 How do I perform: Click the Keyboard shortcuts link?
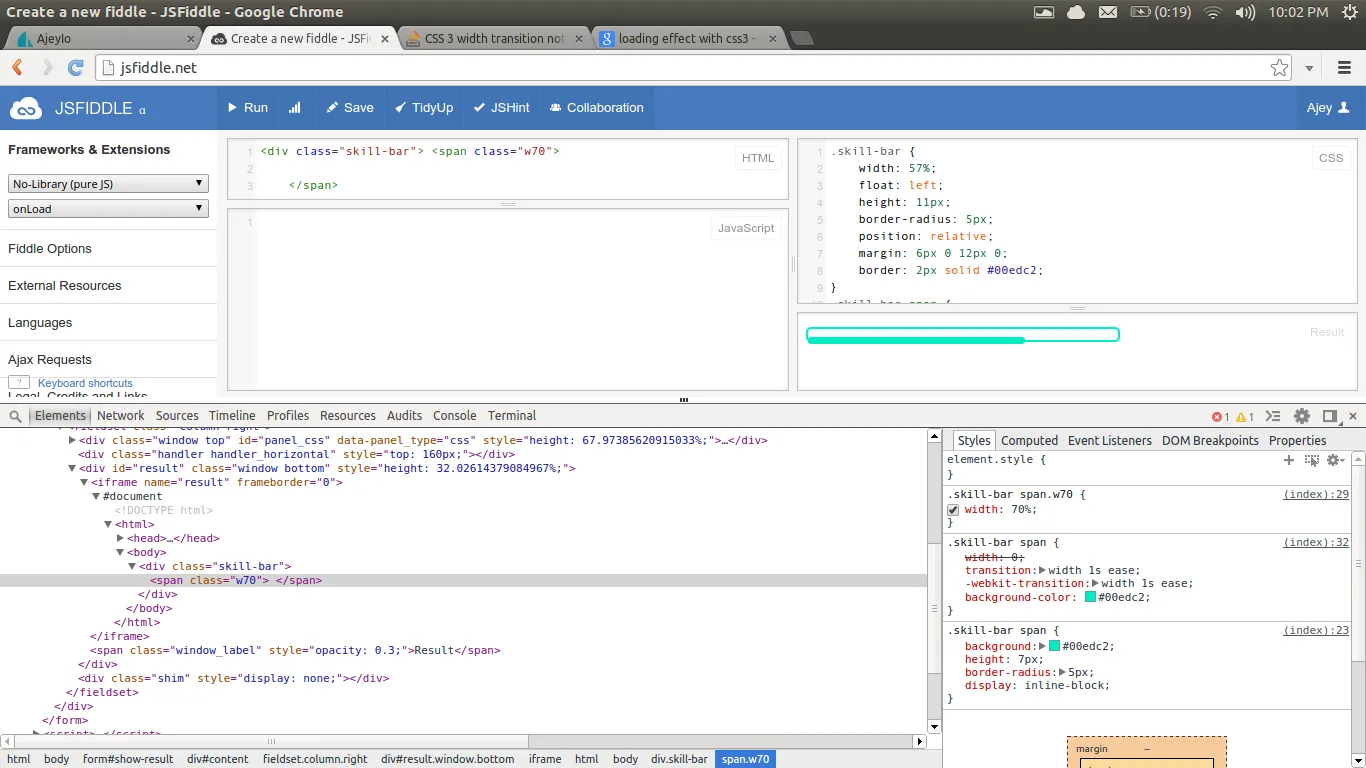click(x=85, y=383)
